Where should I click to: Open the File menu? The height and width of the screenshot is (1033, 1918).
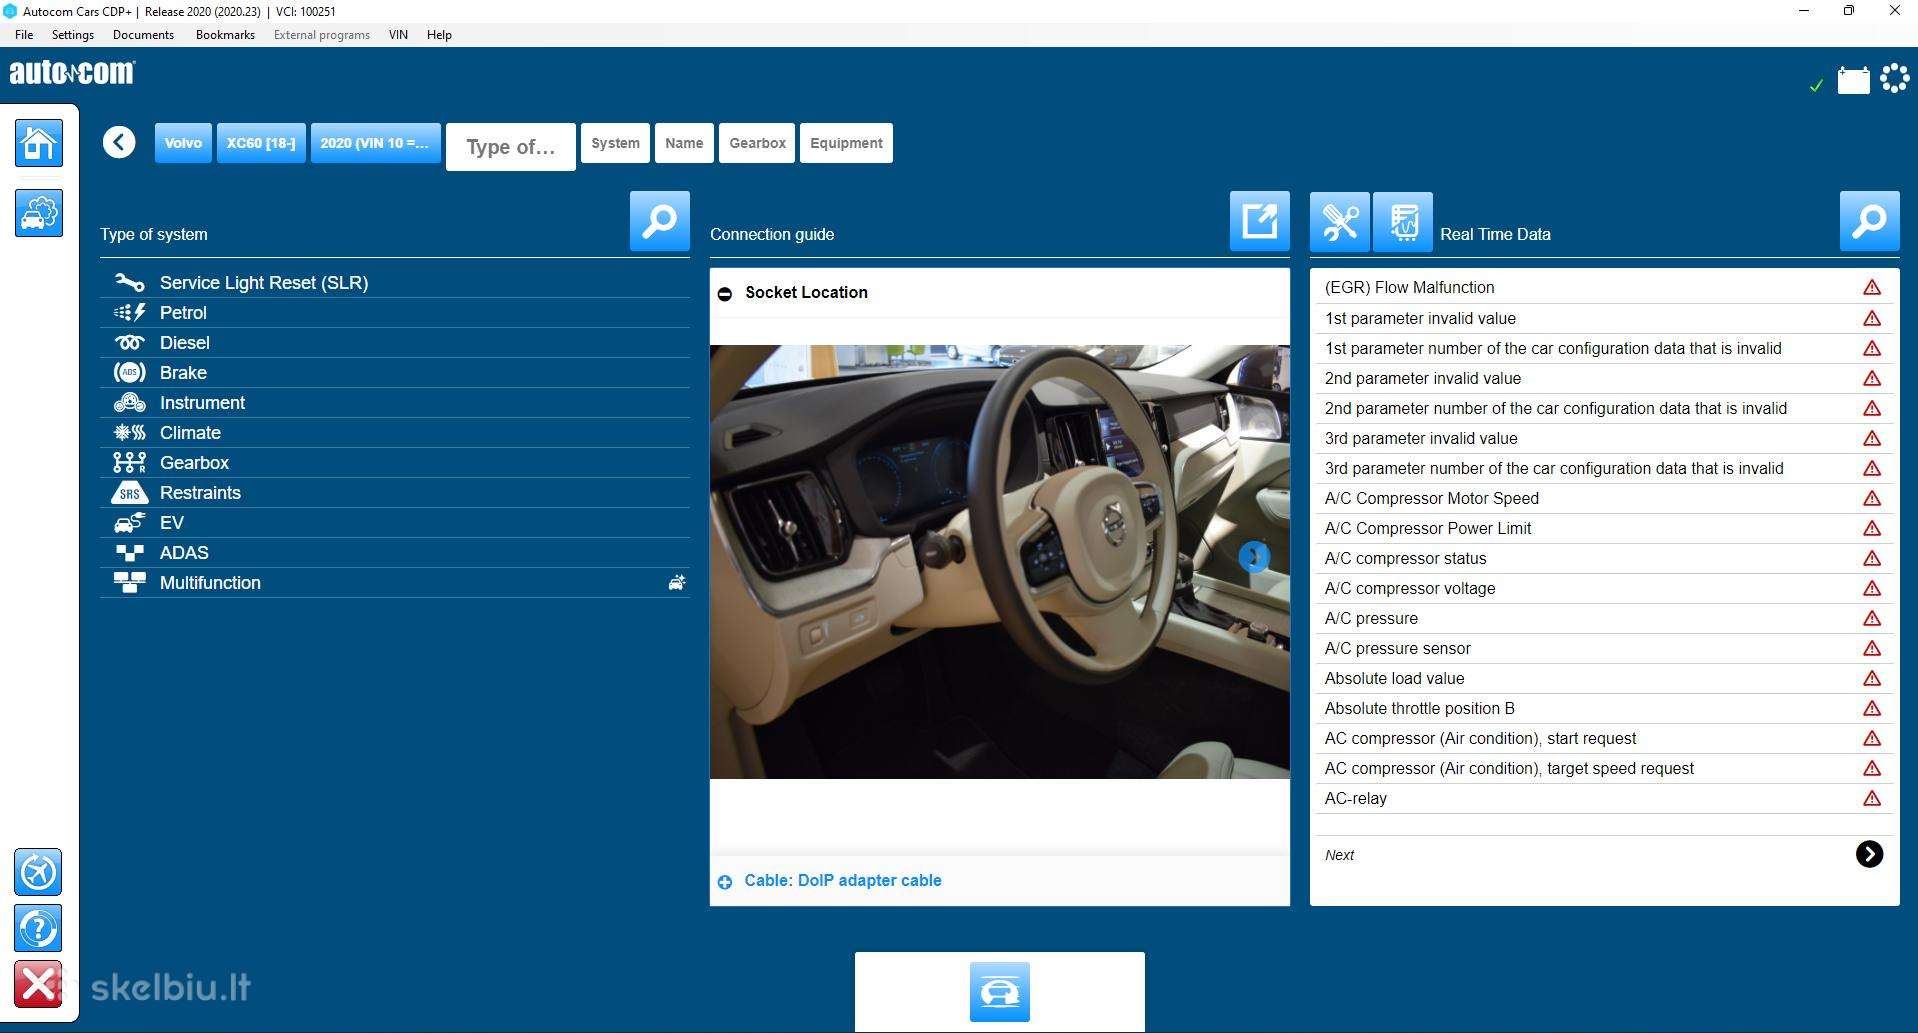click(24, 35)
